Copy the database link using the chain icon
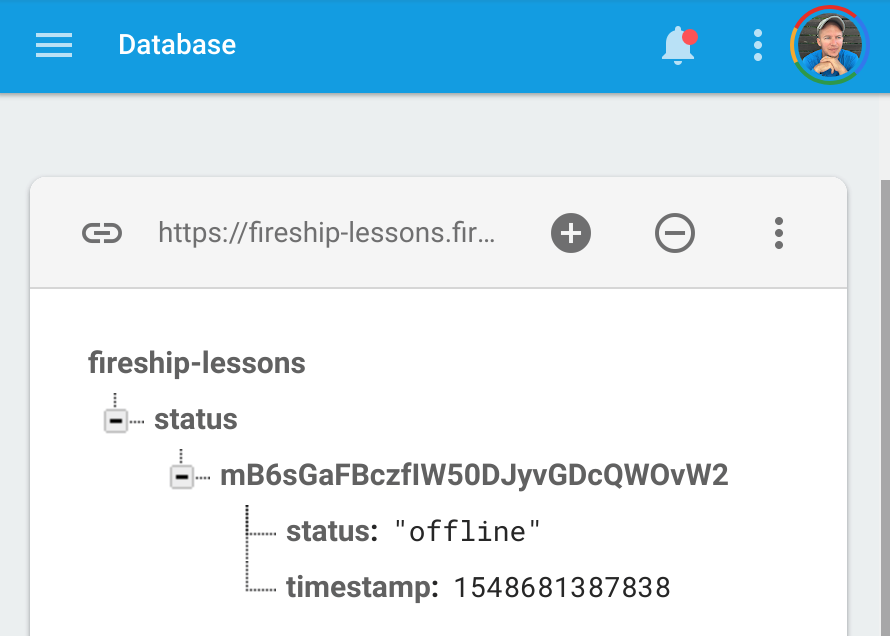The width and height of the screenshot is (890, 636). (x=102, y=232)
